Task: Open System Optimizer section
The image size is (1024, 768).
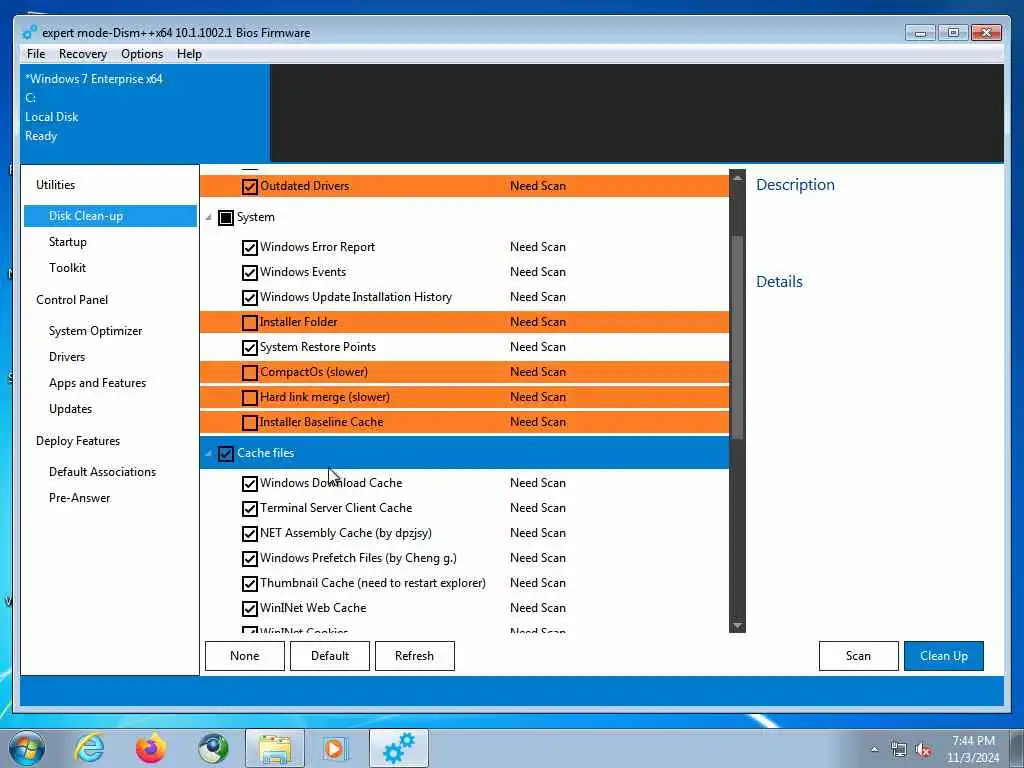Action: tap(95, 331)
